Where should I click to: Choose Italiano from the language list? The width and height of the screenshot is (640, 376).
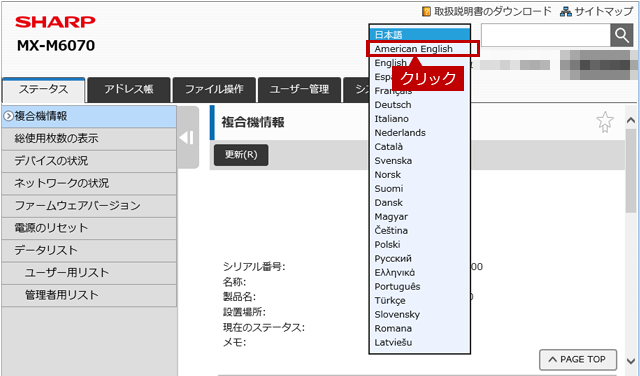(x=420, y=119)
